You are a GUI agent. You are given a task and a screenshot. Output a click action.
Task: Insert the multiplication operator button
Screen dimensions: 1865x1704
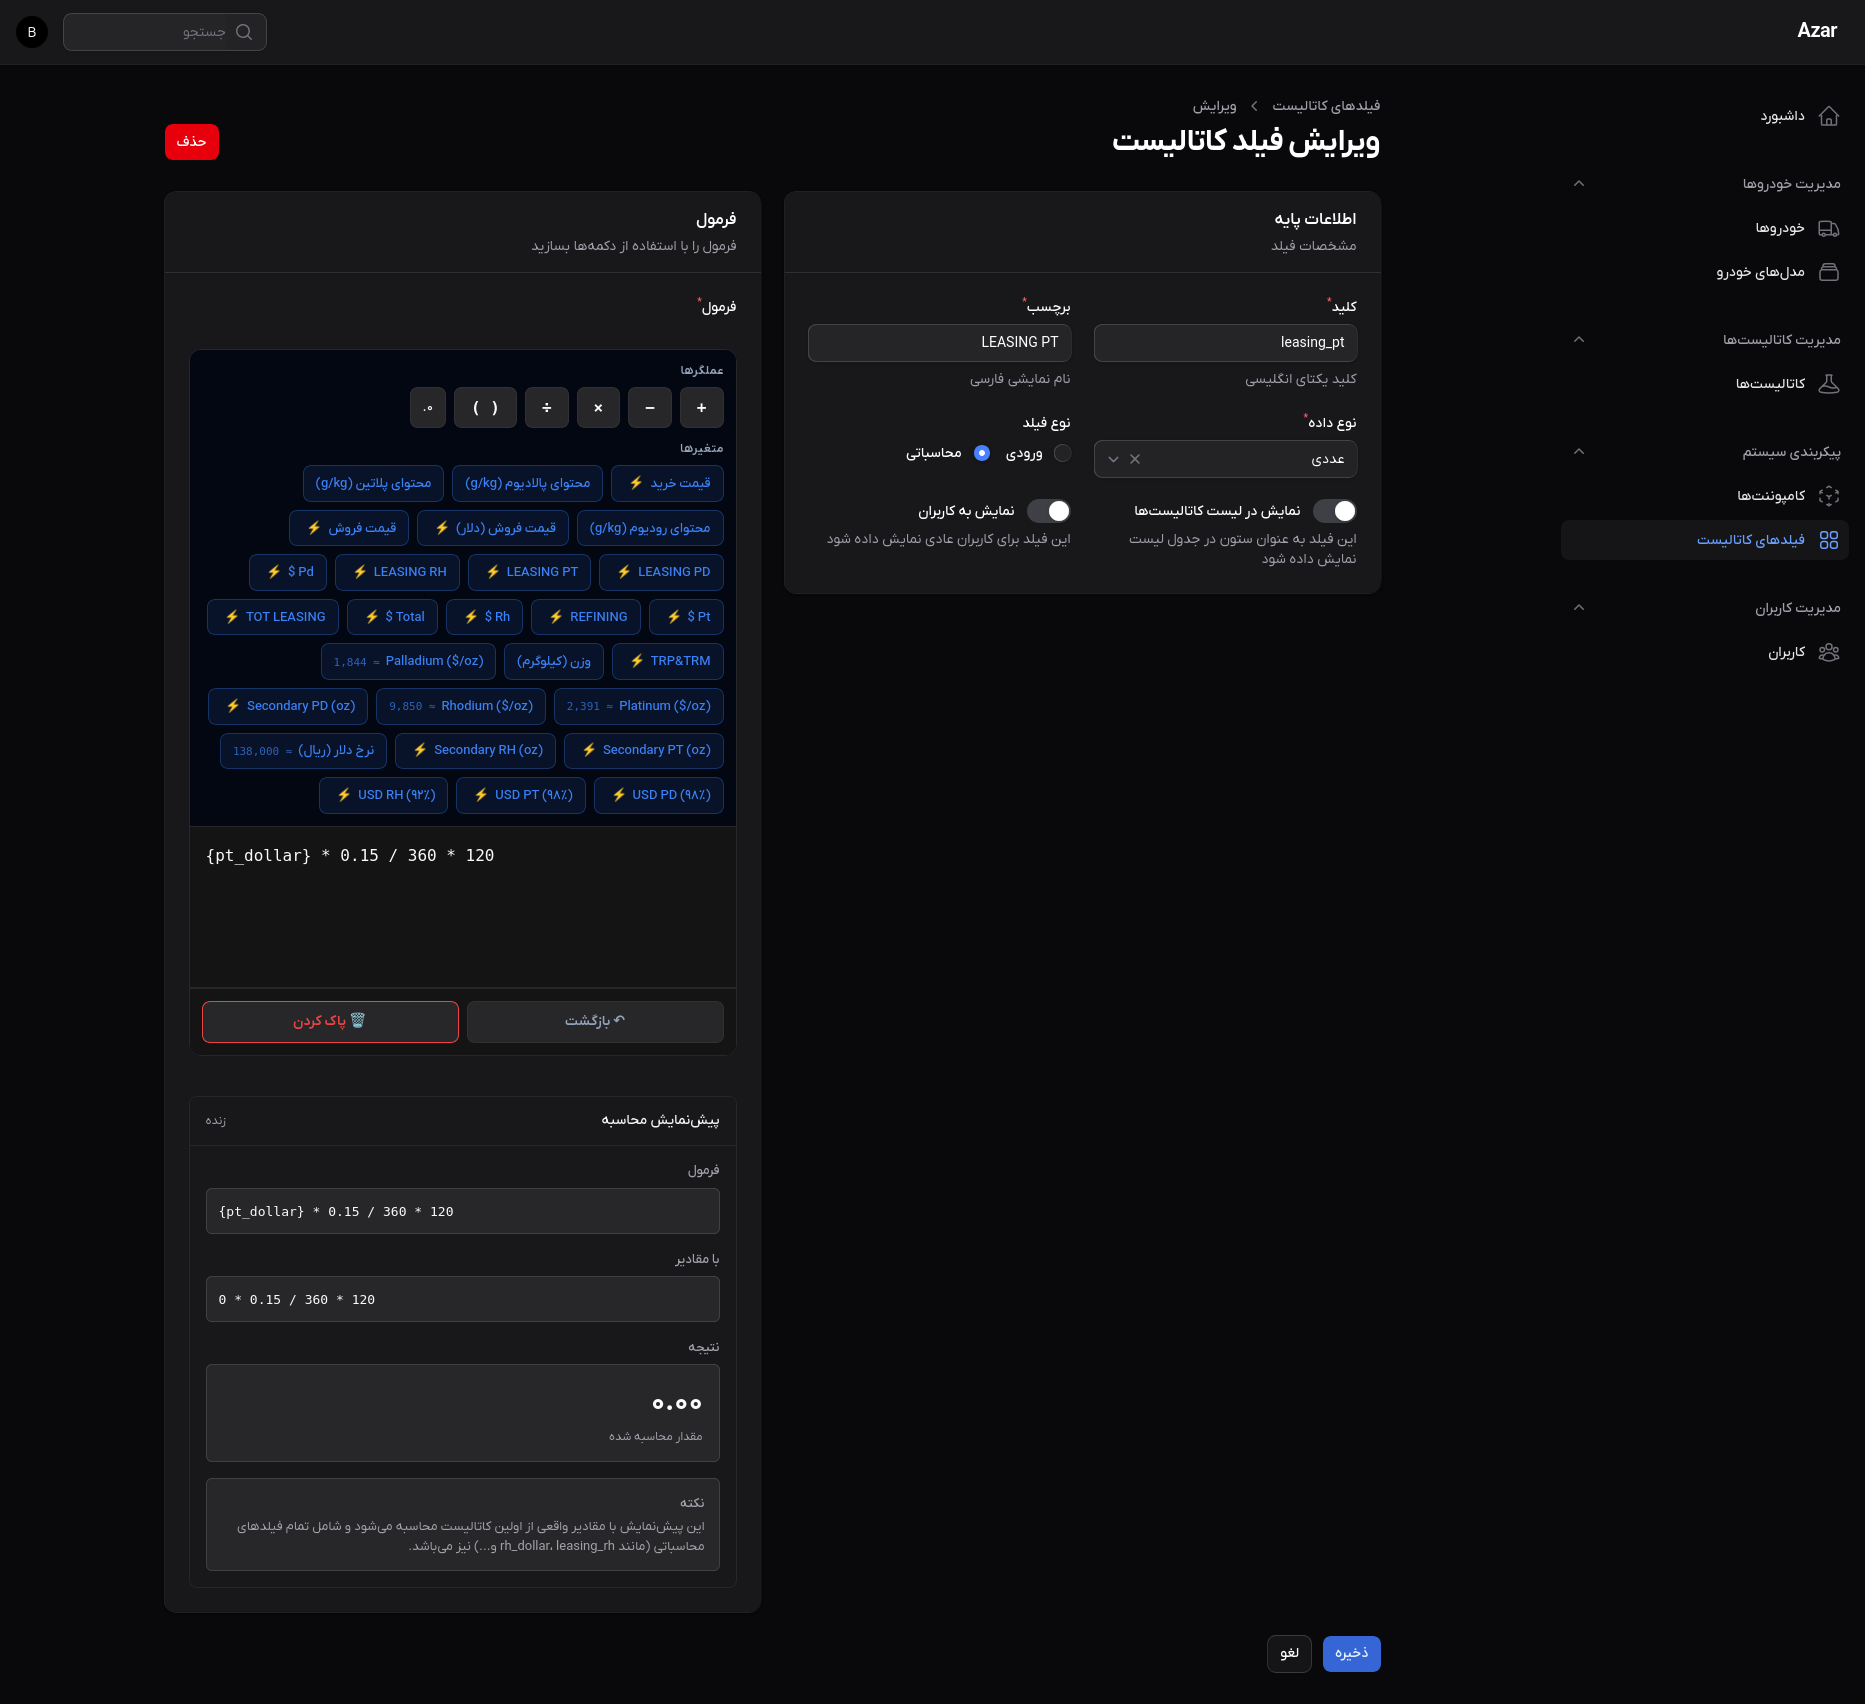(598, 408)
